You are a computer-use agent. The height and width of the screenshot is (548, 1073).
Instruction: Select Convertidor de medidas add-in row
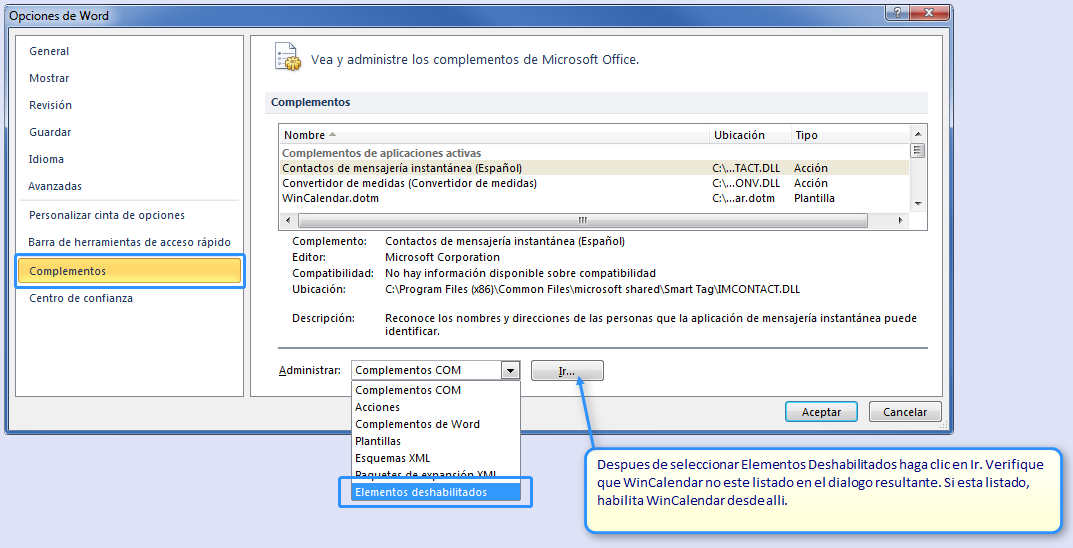tap(409, 183)
